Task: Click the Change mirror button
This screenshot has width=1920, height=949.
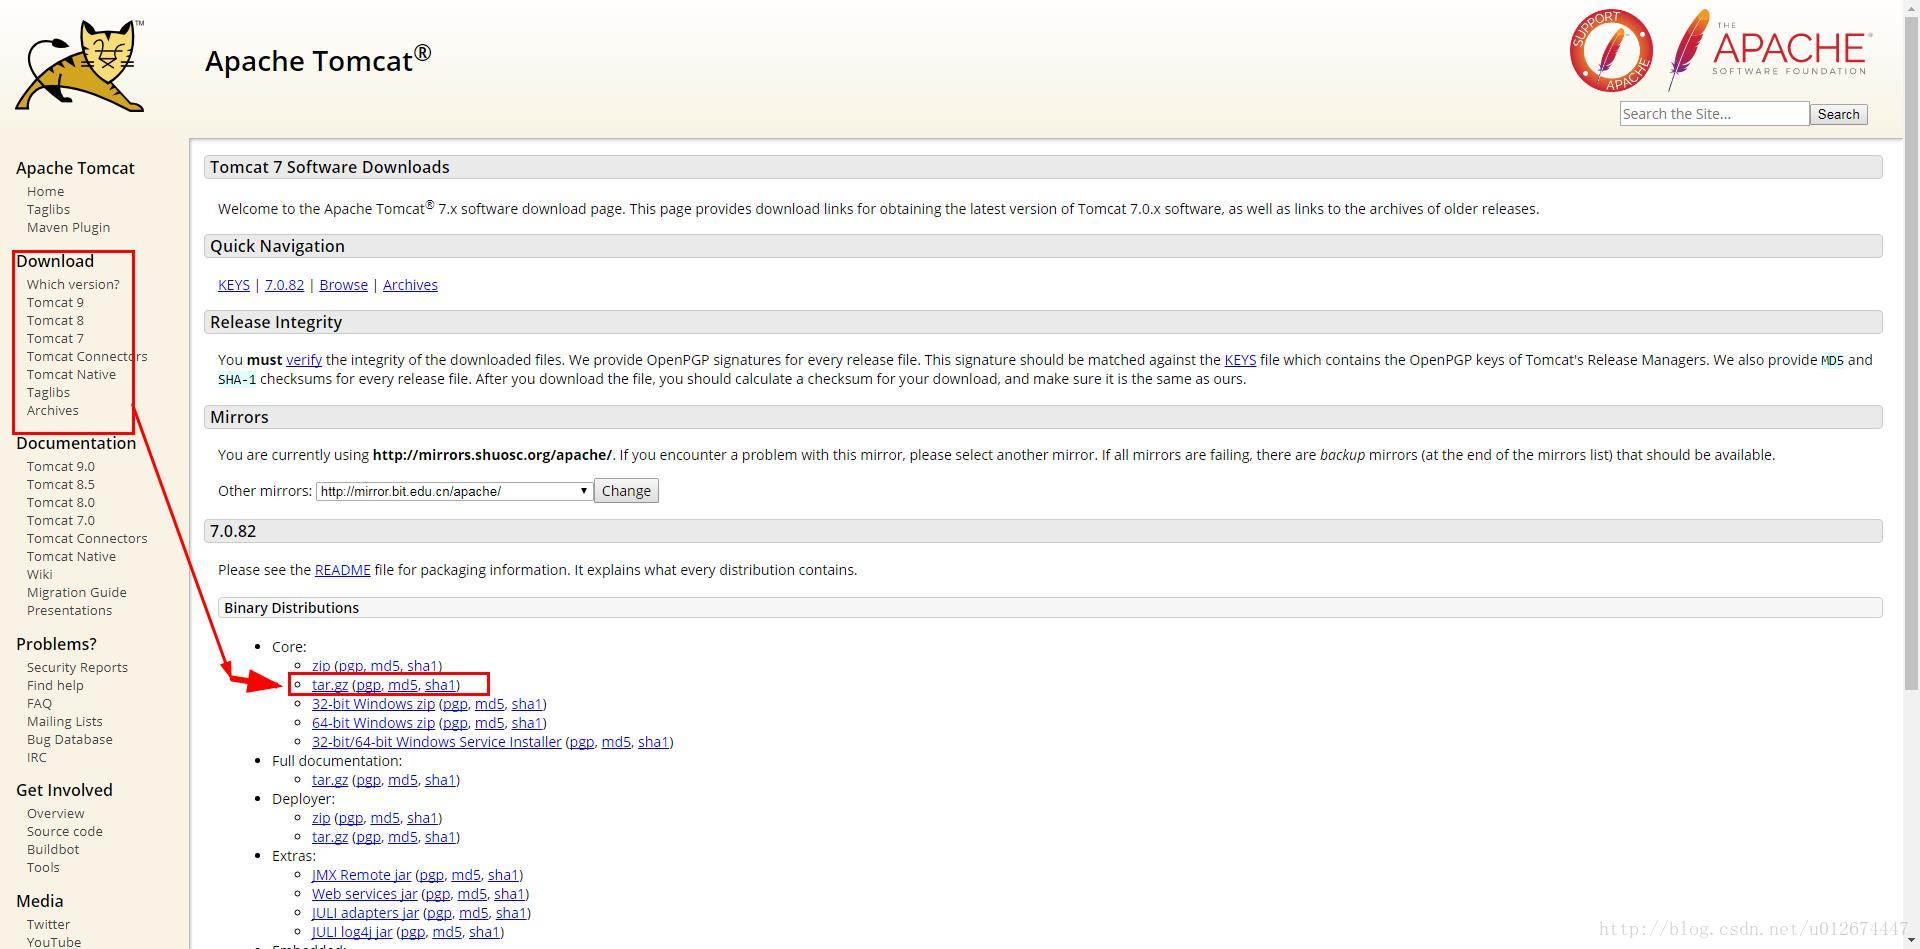Action: (626, 491)
